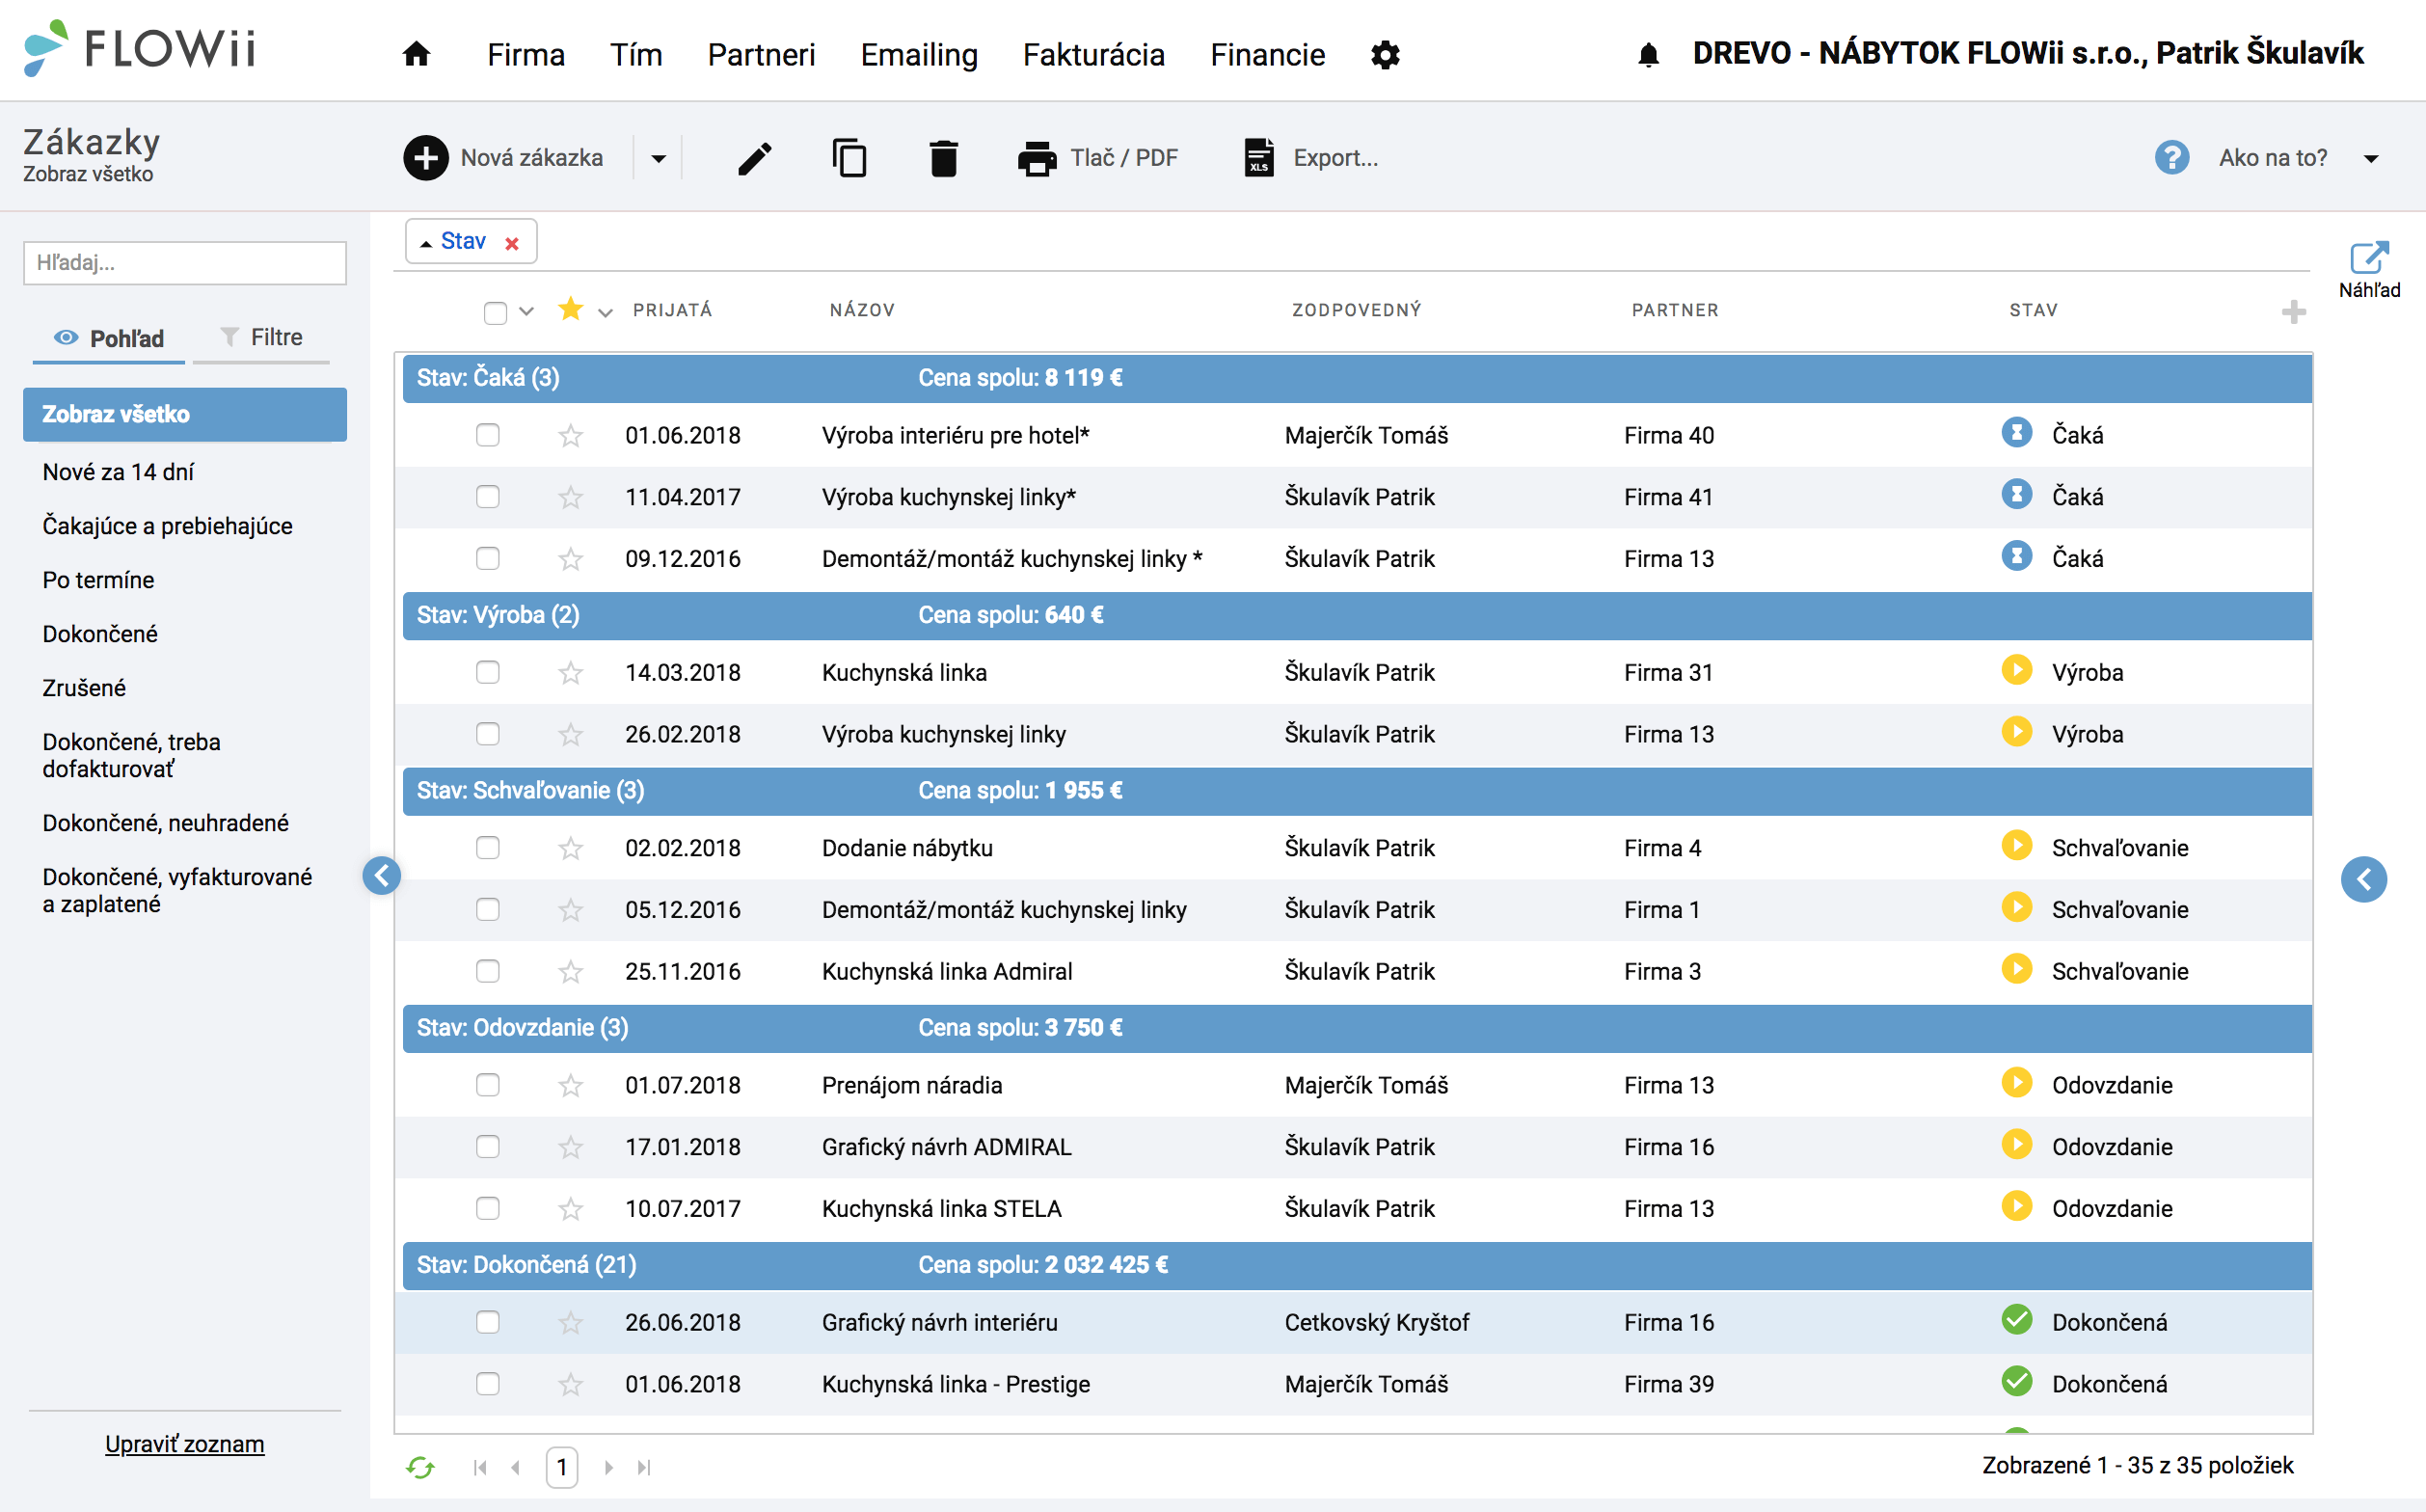
Task: Expand the right preview panel arrow
Action: [2364, 879]
